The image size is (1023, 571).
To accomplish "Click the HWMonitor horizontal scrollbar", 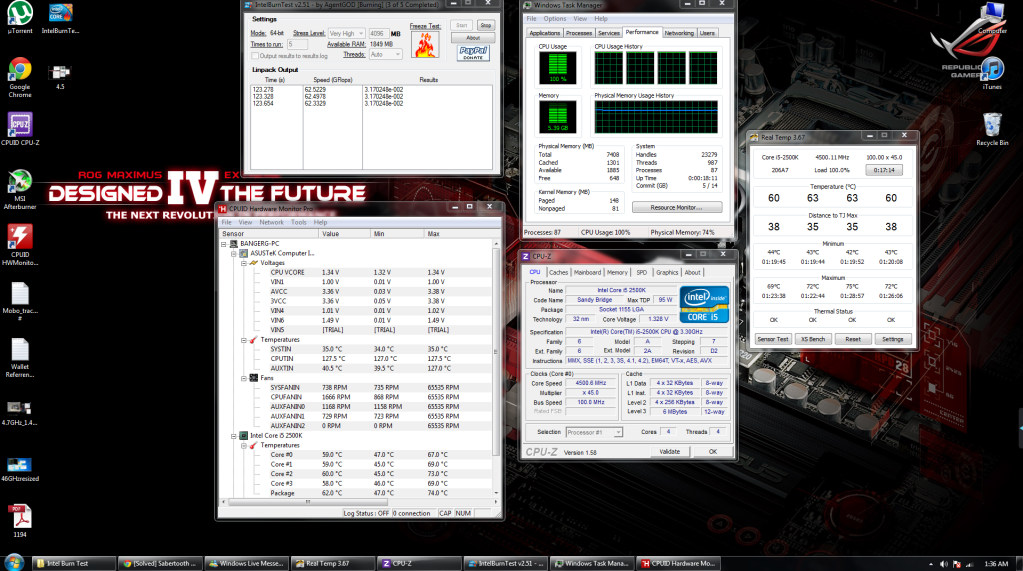I will pos(307,502).
